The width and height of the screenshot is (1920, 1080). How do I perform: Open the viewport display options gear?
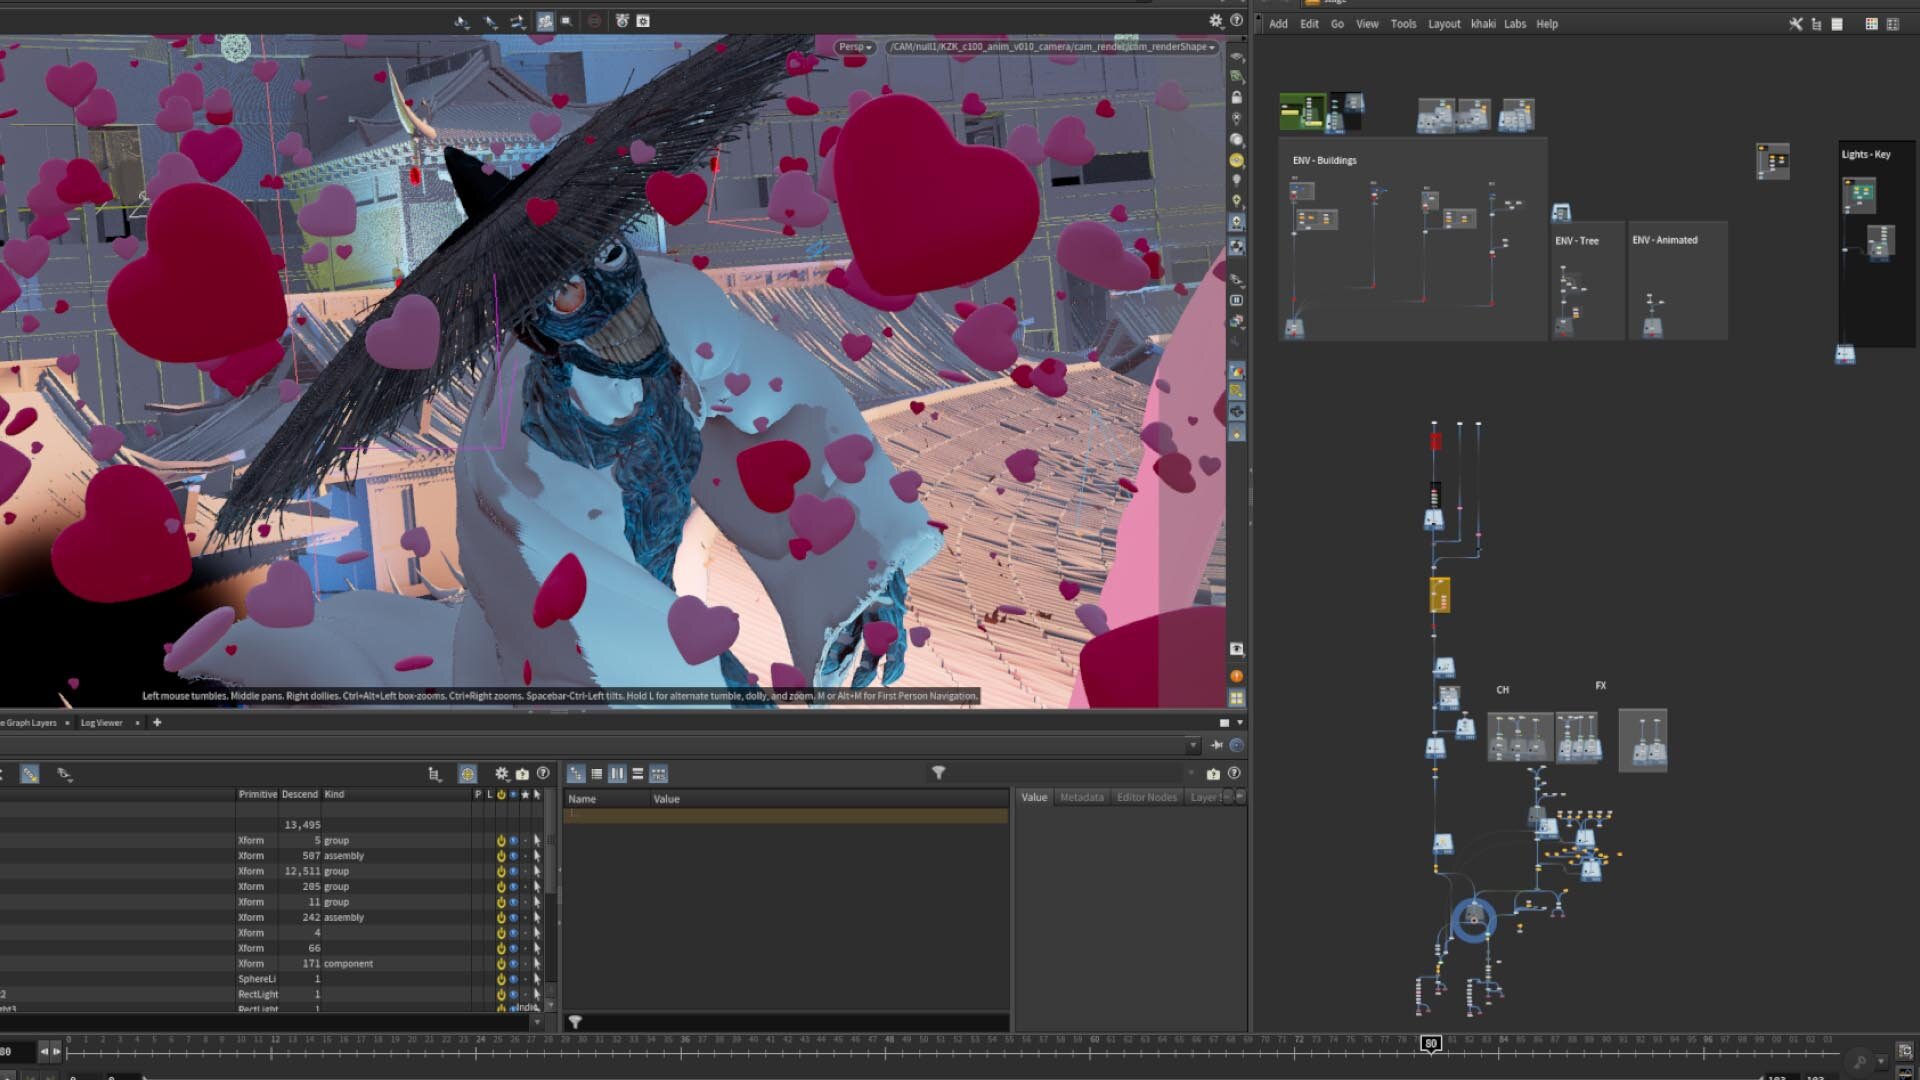[x=1215, y=20]
